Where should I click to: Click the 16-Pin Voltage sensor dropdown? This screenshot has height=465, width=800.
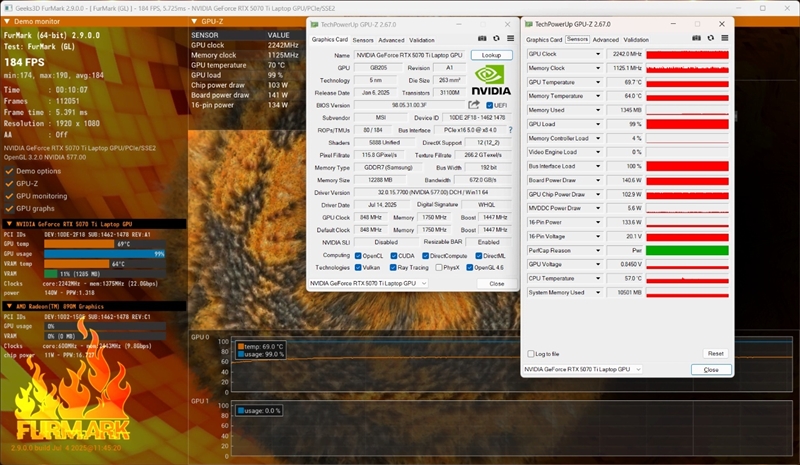[598, 236]
